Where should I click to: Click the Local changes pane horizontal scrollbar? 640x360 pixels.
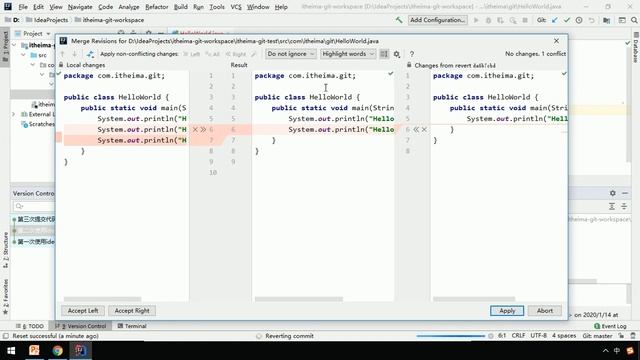click(x=102, y=299)
